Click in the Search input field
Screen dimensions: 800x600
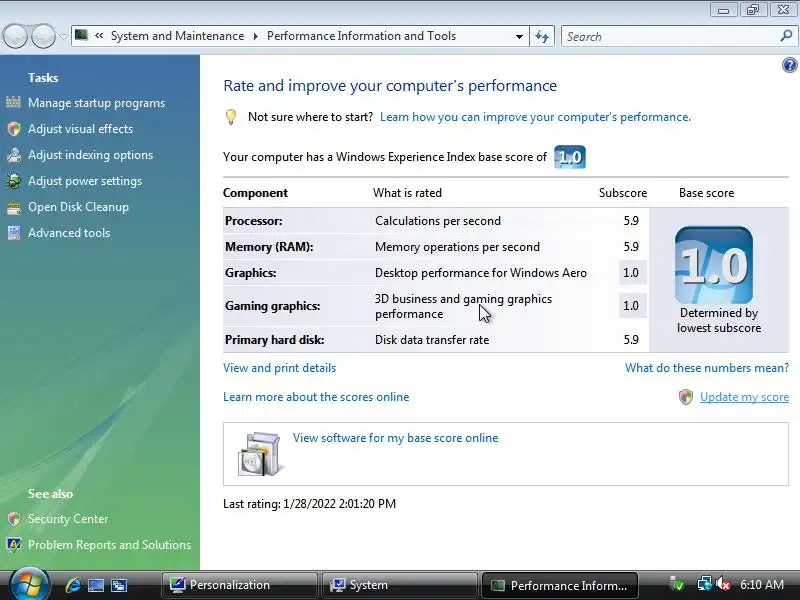pos(671,36)
